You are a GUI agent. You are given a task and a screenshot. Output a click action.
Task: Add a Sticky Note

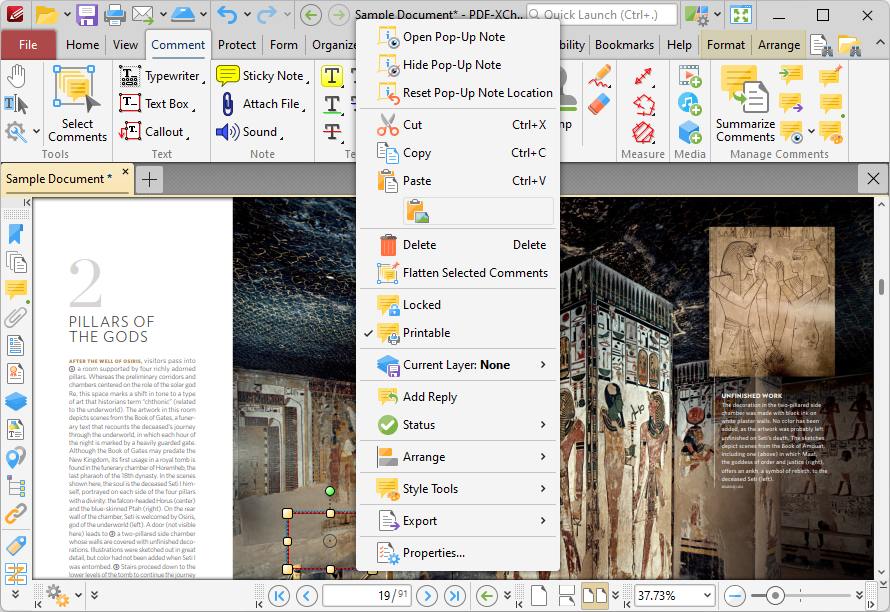click(262, 76)
